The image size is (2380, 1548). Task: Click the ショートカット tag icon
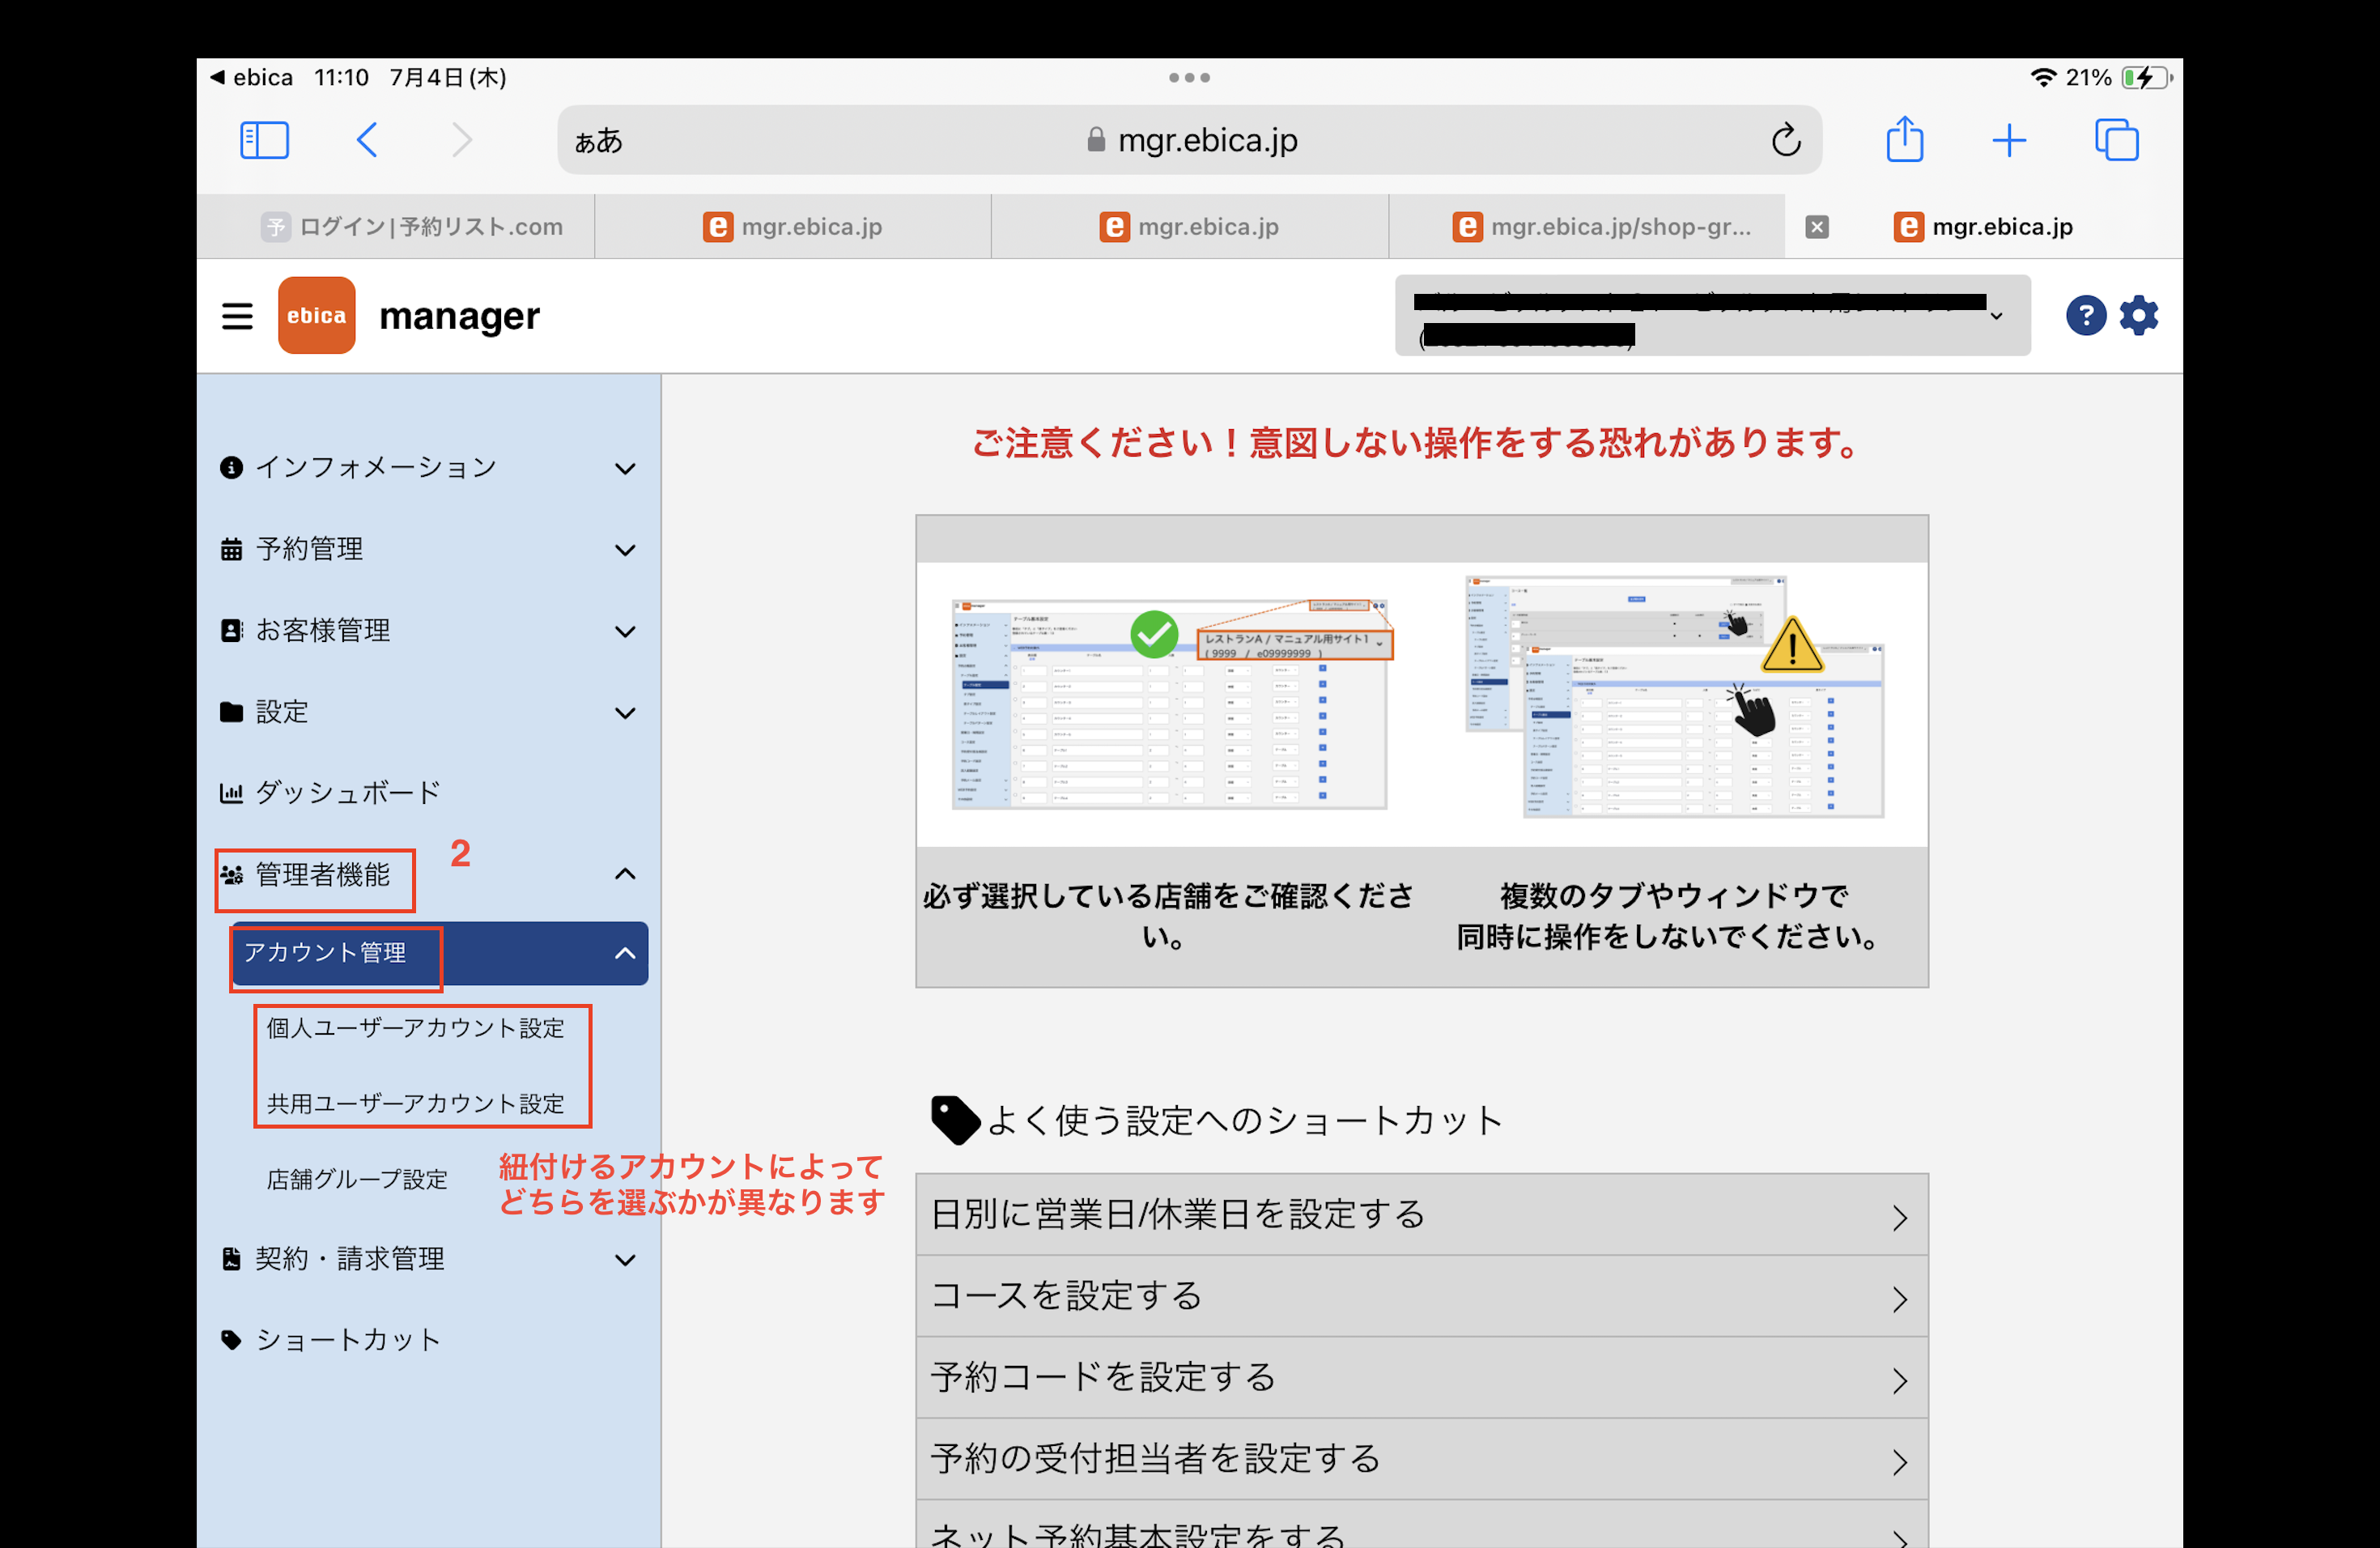(x=231, y=1340)
